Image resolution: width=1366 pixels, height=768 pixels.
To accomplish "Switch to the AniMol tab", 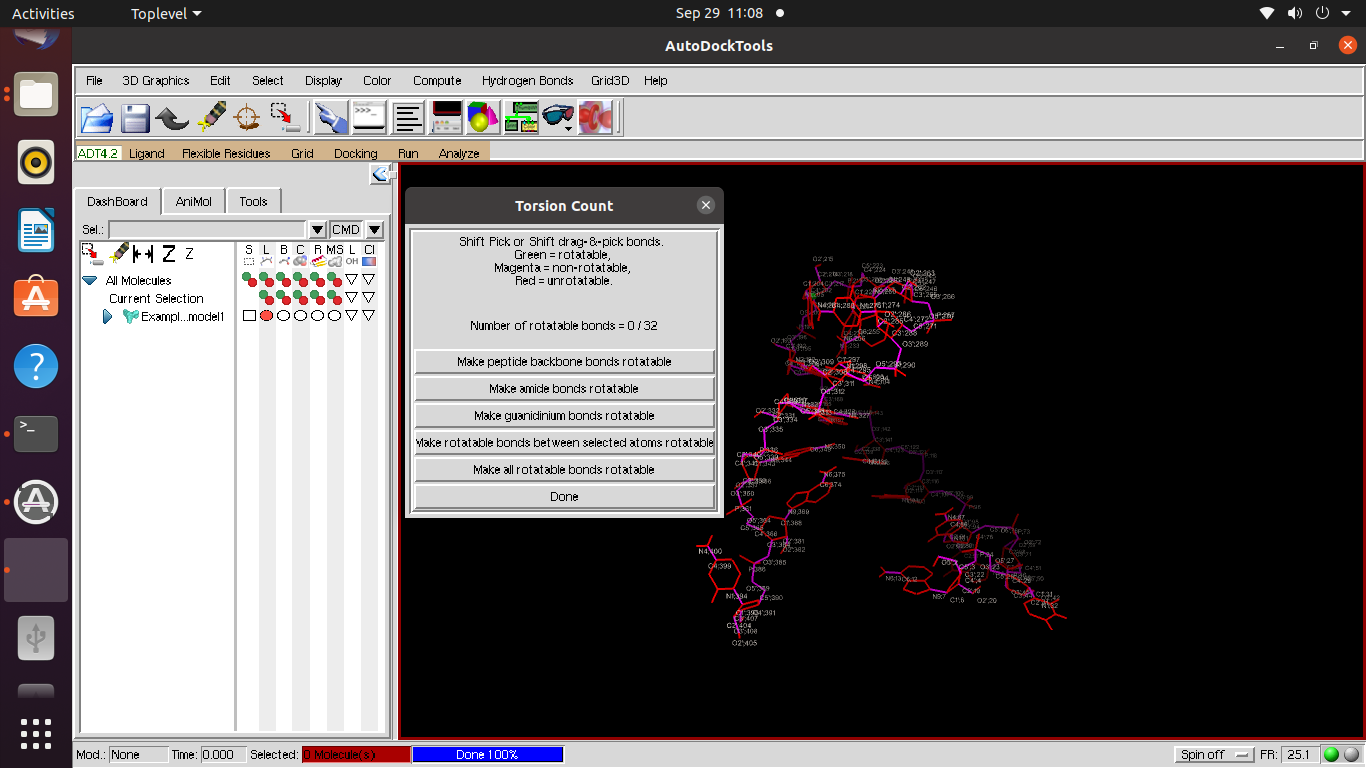I will [x=194, y=201].
